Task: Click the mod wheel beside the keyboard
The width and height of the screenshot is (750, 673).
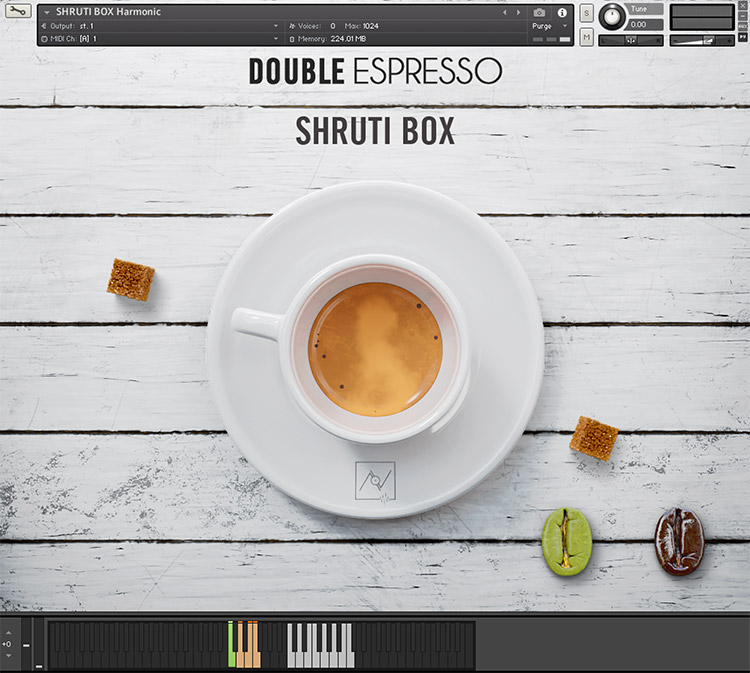Action: coord(39,644)
